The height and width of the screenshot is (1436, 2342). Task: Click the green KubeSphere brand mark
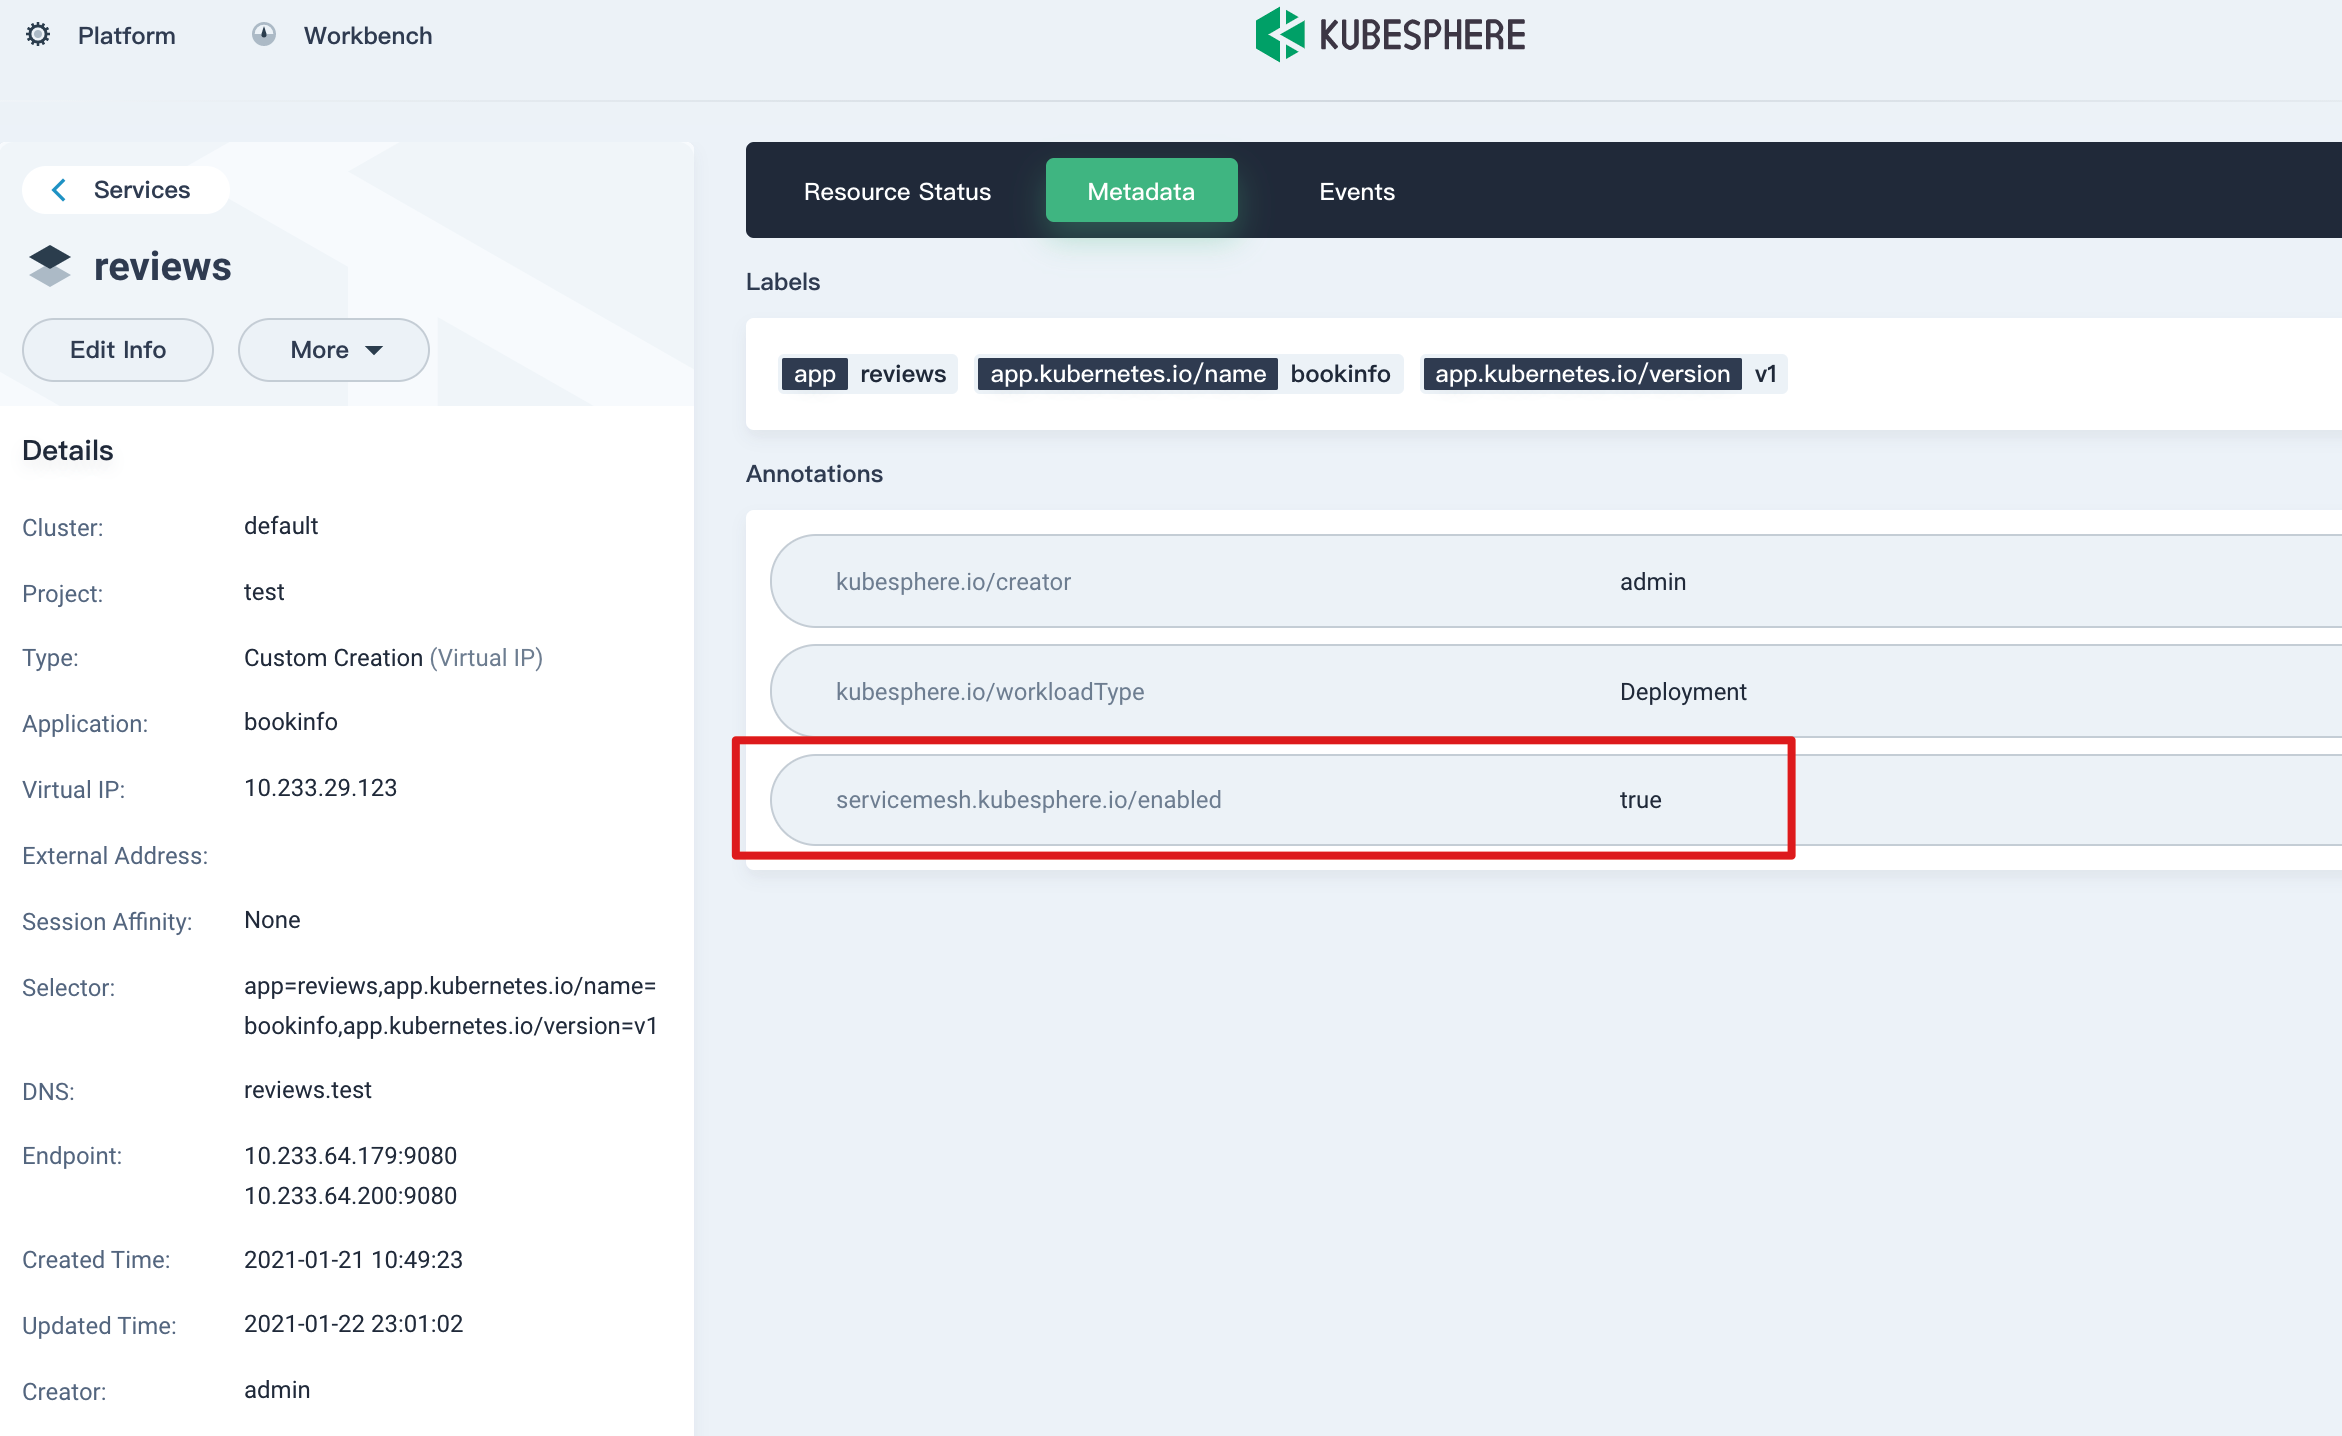(1281, 33)
